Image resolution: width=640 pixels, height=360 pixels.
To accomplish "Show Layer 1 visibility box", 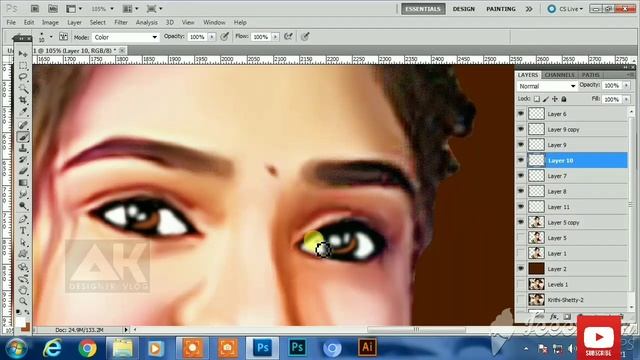I will pos(521,253).
